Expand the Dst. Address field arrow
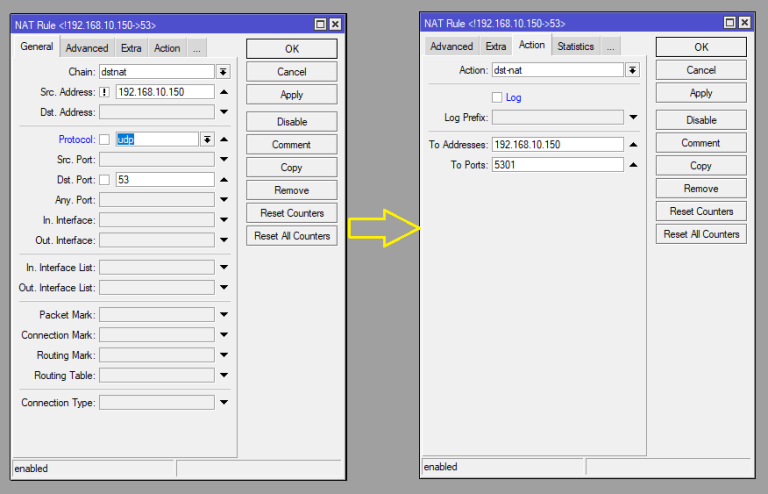This screenshot has width=768, height=494. tap(224, 112)
